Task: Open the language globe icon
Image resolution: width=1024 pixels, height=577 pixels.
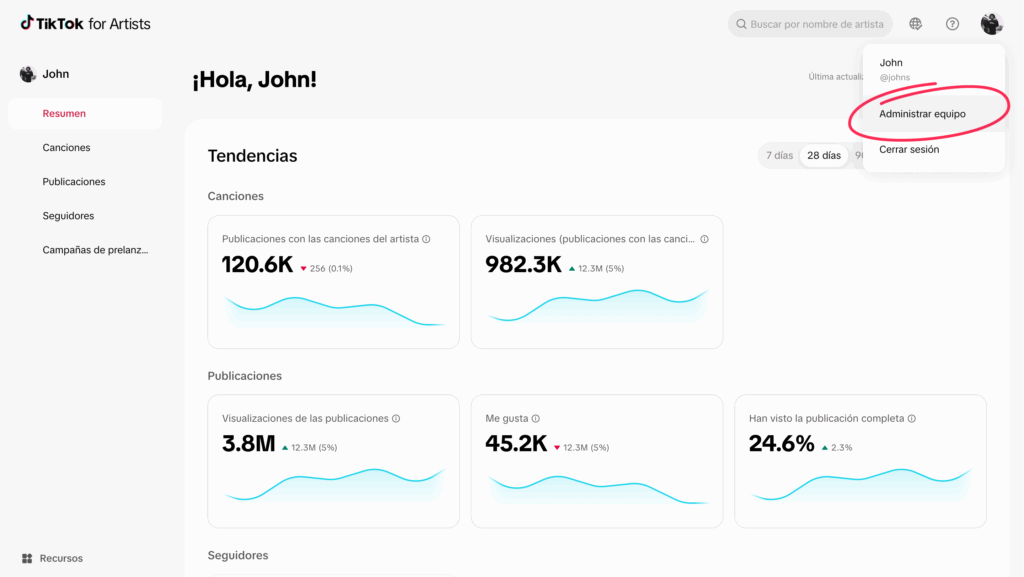Action: pyautogui.click(x=916, y=24)
